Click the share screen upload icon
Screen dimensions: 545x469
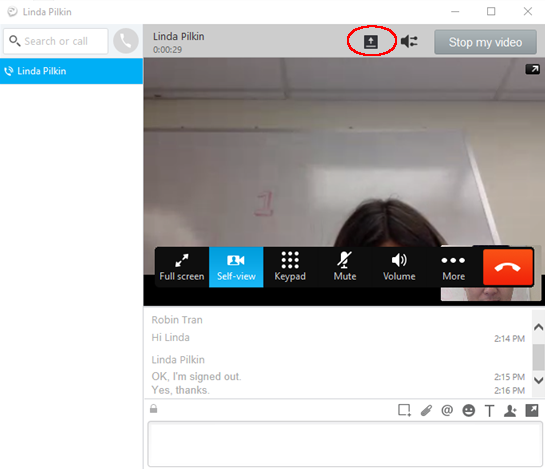(371, 42)
